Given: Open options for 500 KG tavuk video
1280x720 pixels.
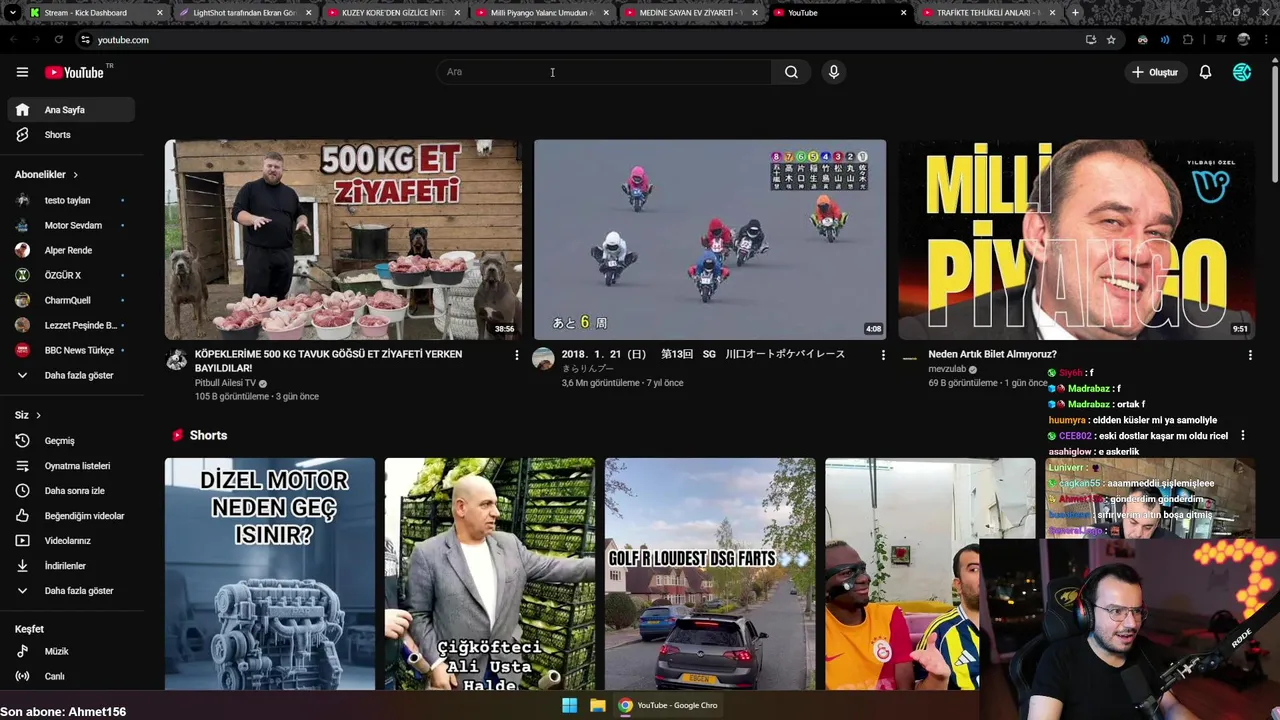Looking at the screenshot, I should tap(517, 355).
